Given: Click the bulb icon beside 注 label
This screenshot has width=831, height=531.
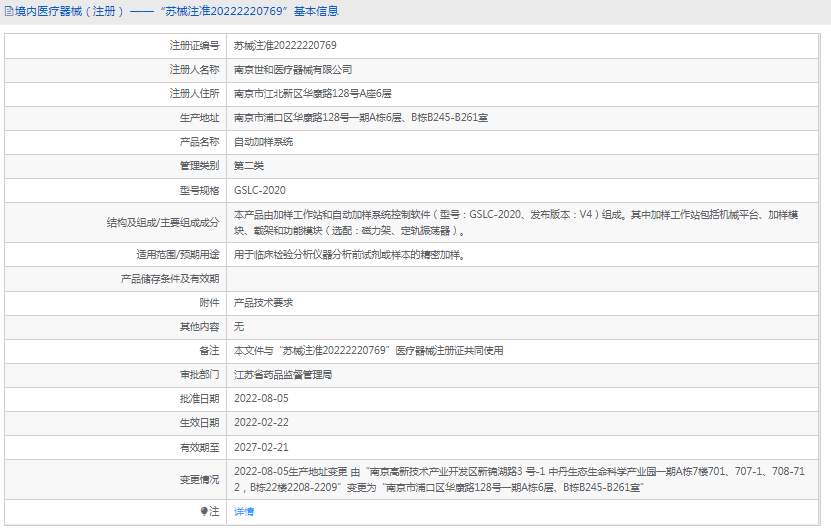Looking at the screenshot, I should coord(204,511).
